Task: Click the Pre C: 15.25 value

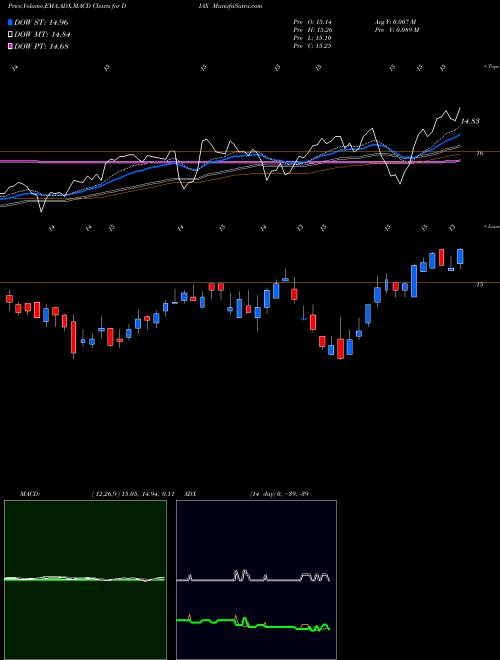Action: [x=313, y=46]
